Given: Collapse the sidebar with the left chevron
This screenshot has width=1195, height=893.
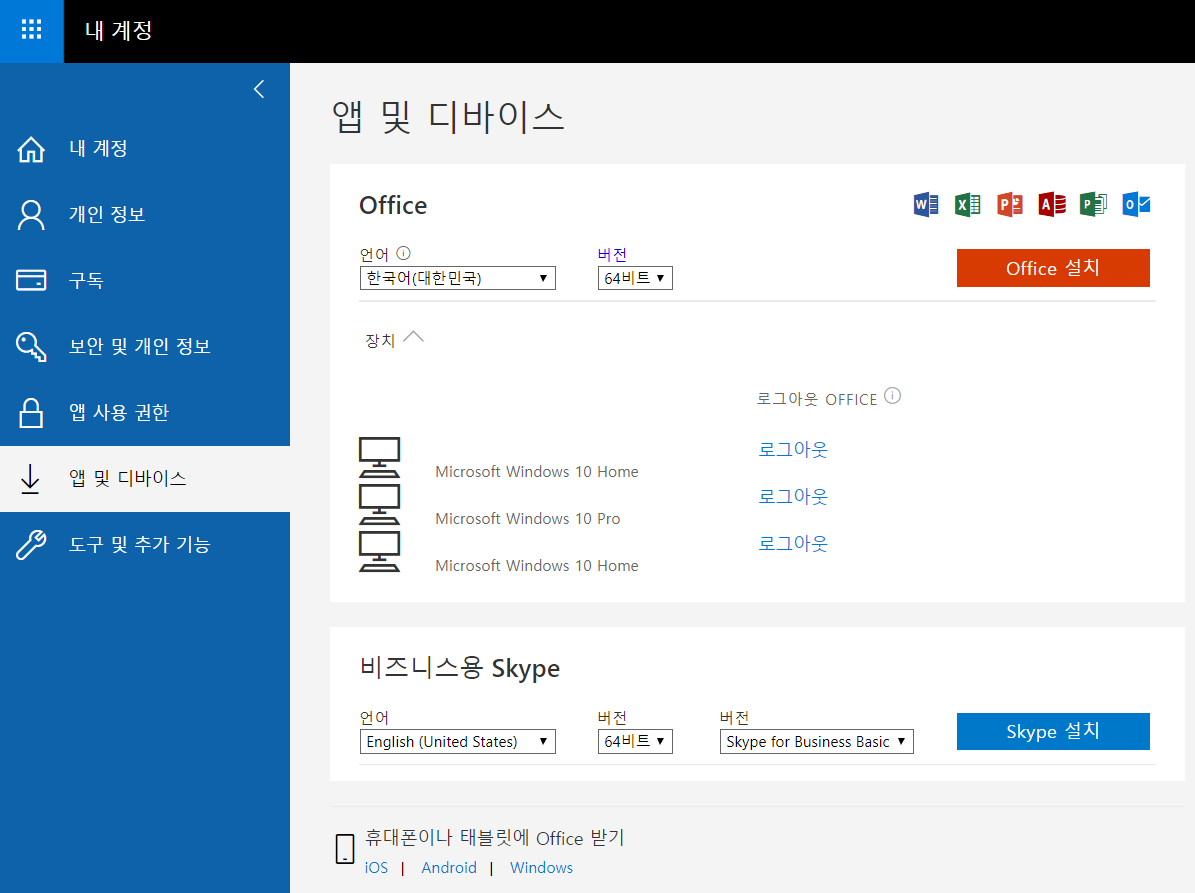Looking at the screenshot, I should point(259,89).
